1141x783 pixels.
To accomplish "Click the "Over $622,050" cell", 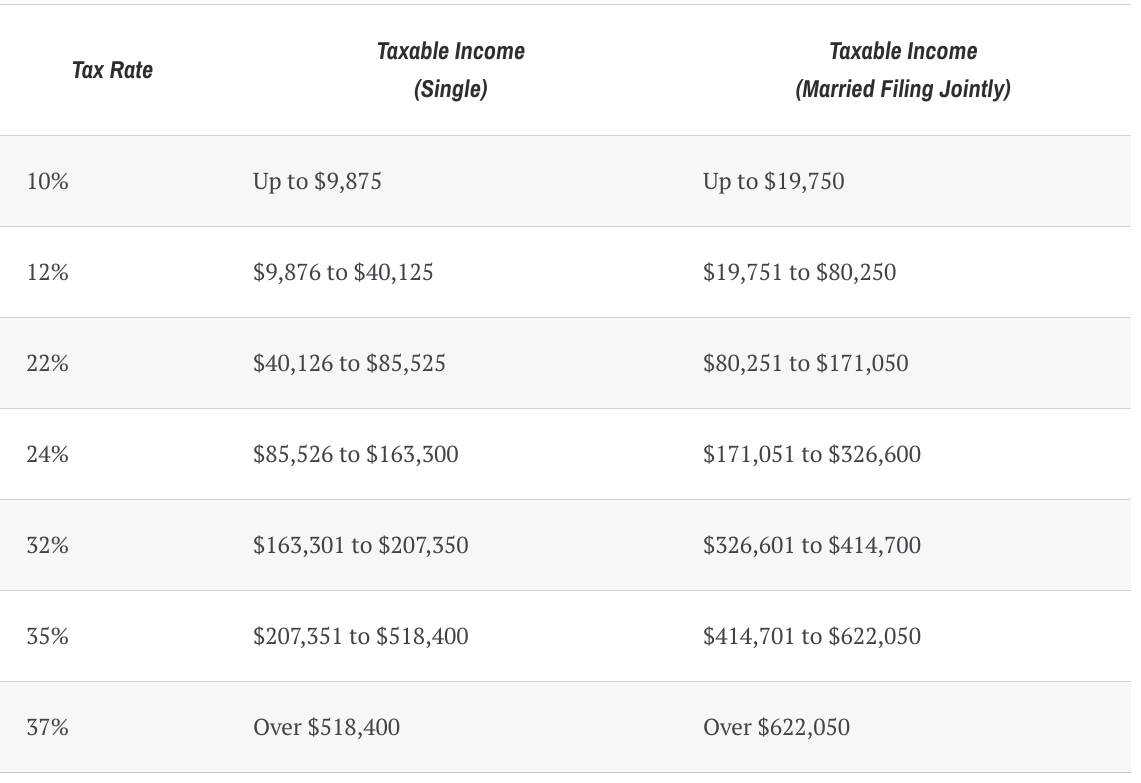I will [776, 727].
